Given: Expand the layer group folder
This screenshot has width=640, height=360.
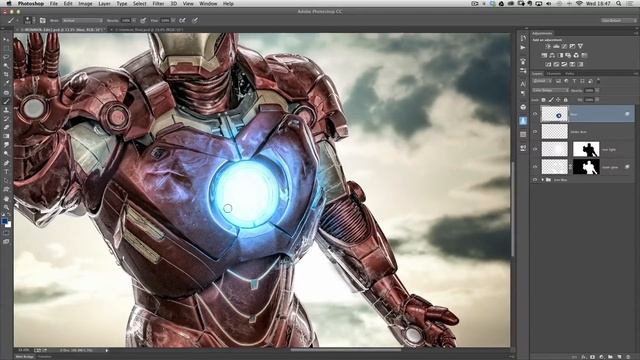Looking at the screenshot, I should [543, 180].
